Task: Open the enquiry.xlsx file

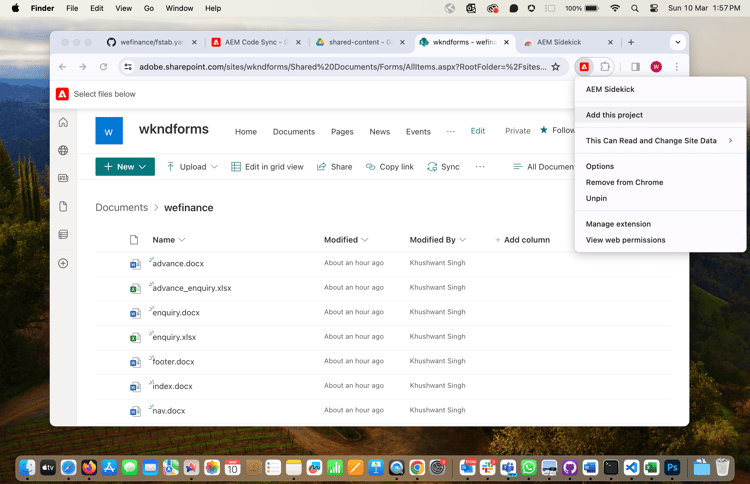Action: tap(174, 337)
